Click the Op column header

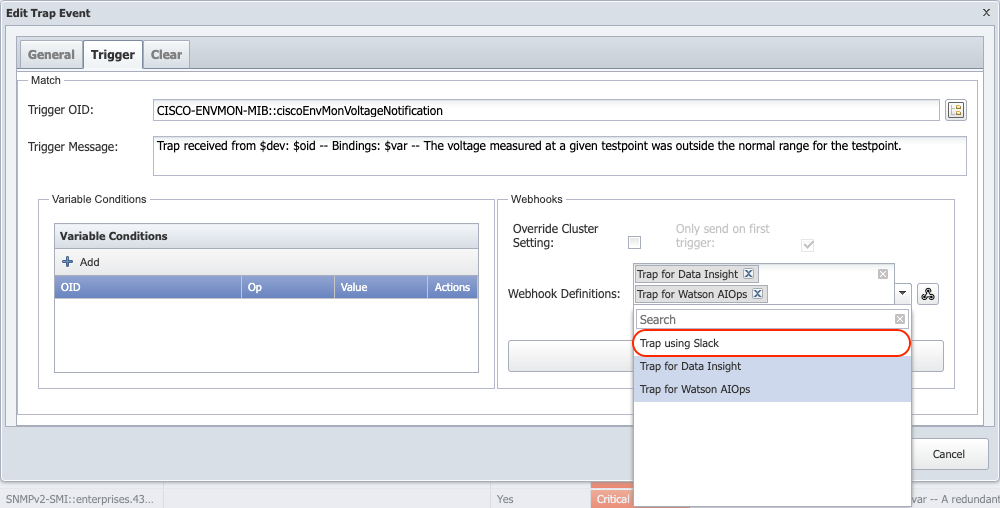(x=288, y=287)
